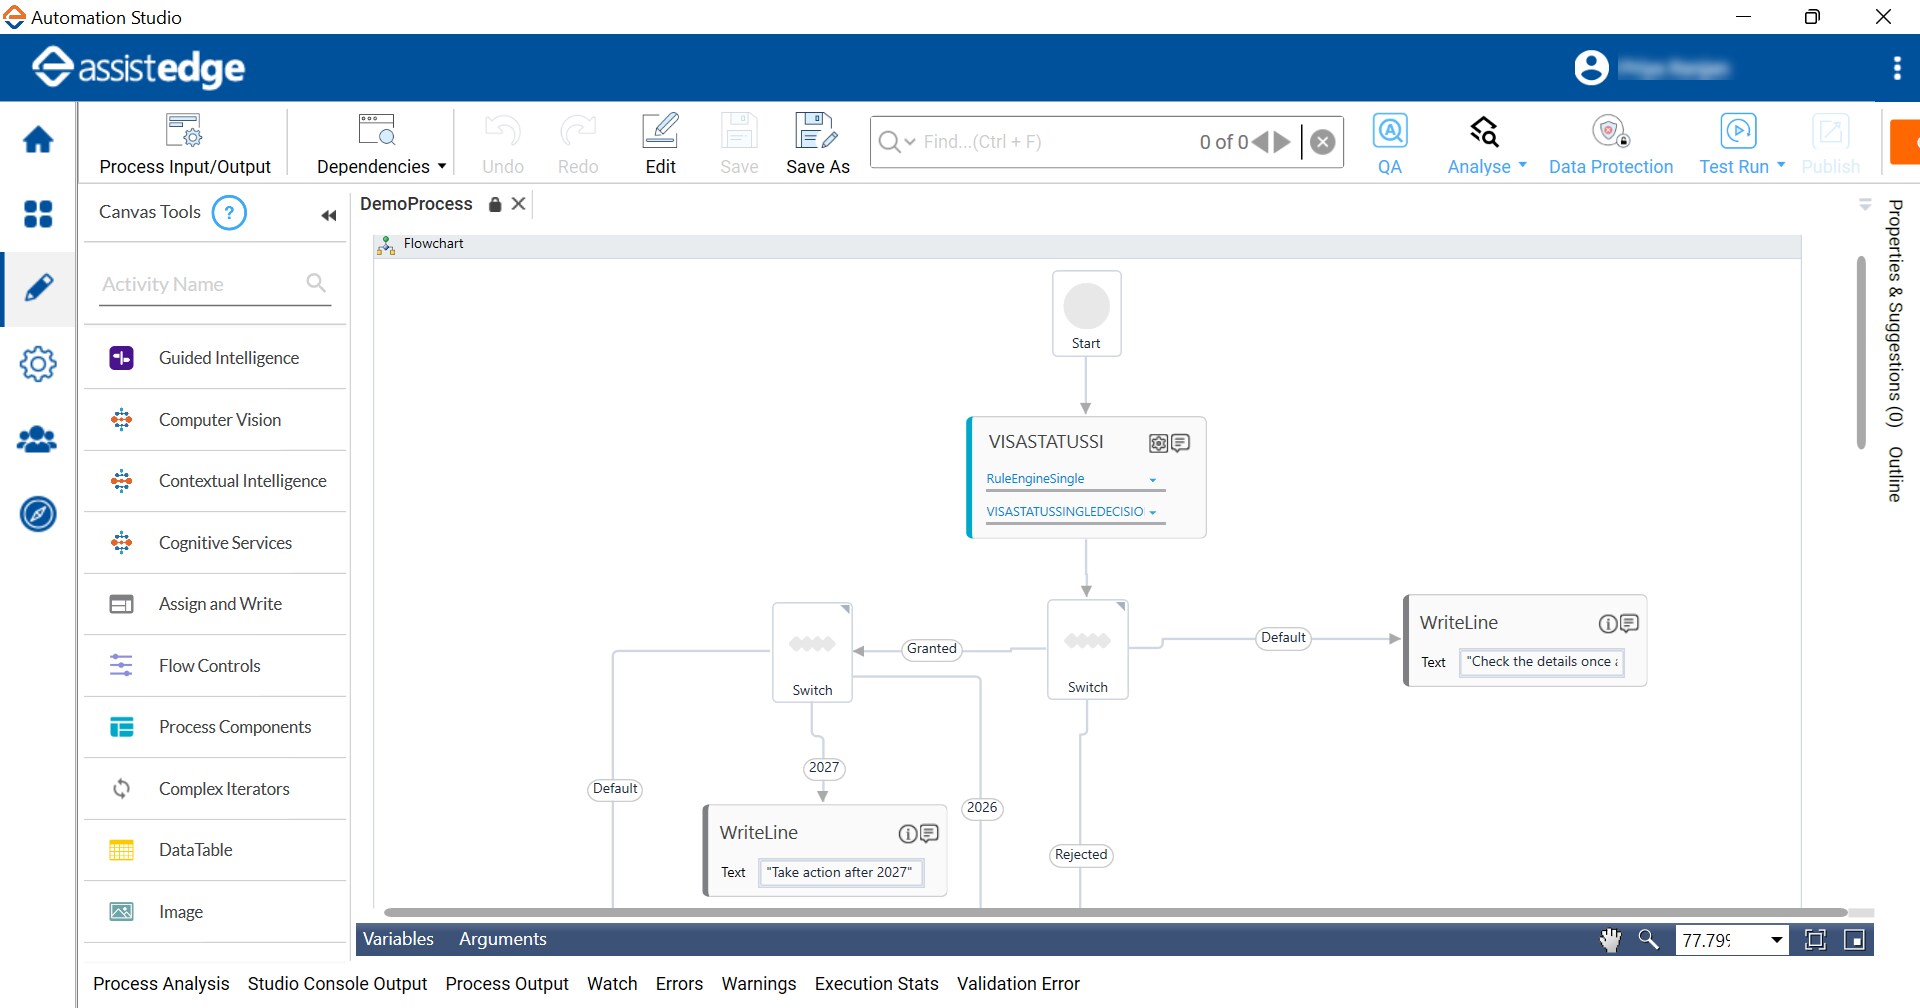The height and width of the screenshot is (1008, 1920).
Task: Open Guided Intelligence activities
Action: click(228, 357)
